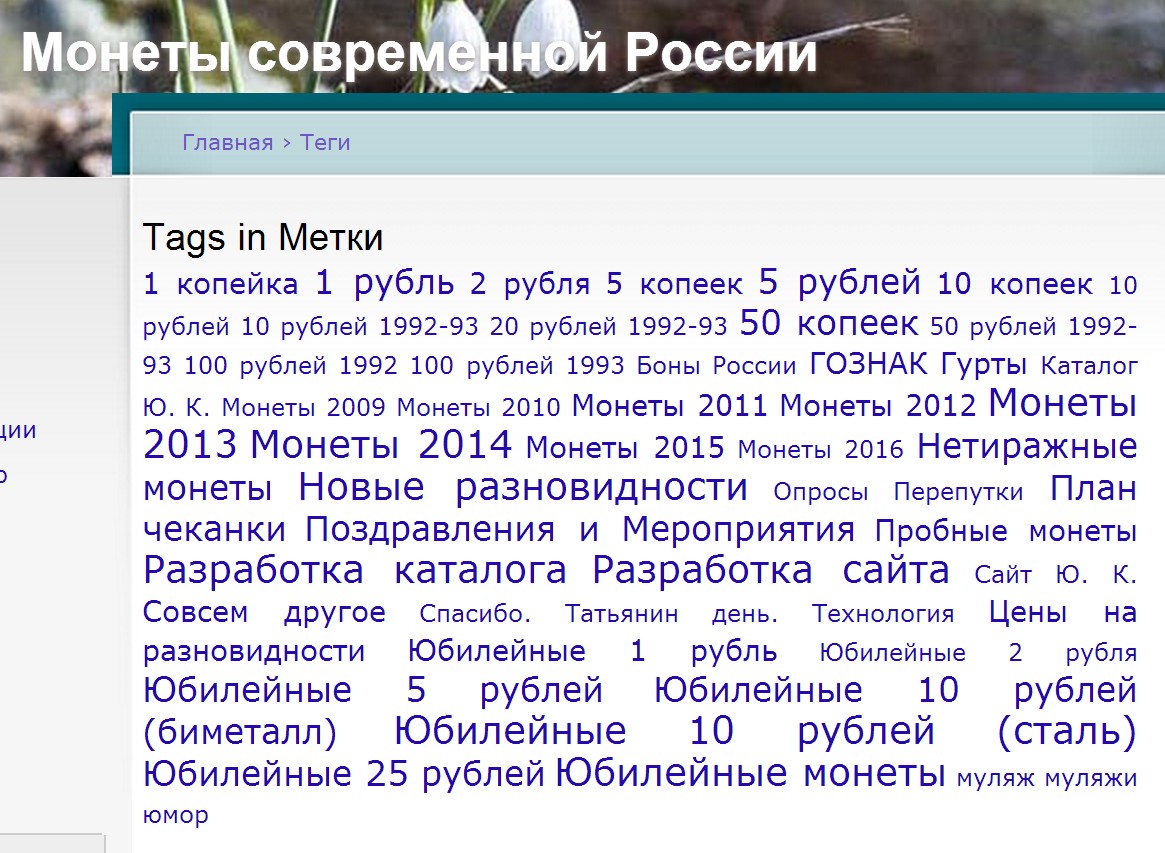The image size is (1165, 853).
Task: Click the Монеты 2016 tag
Action: point(820,450)
